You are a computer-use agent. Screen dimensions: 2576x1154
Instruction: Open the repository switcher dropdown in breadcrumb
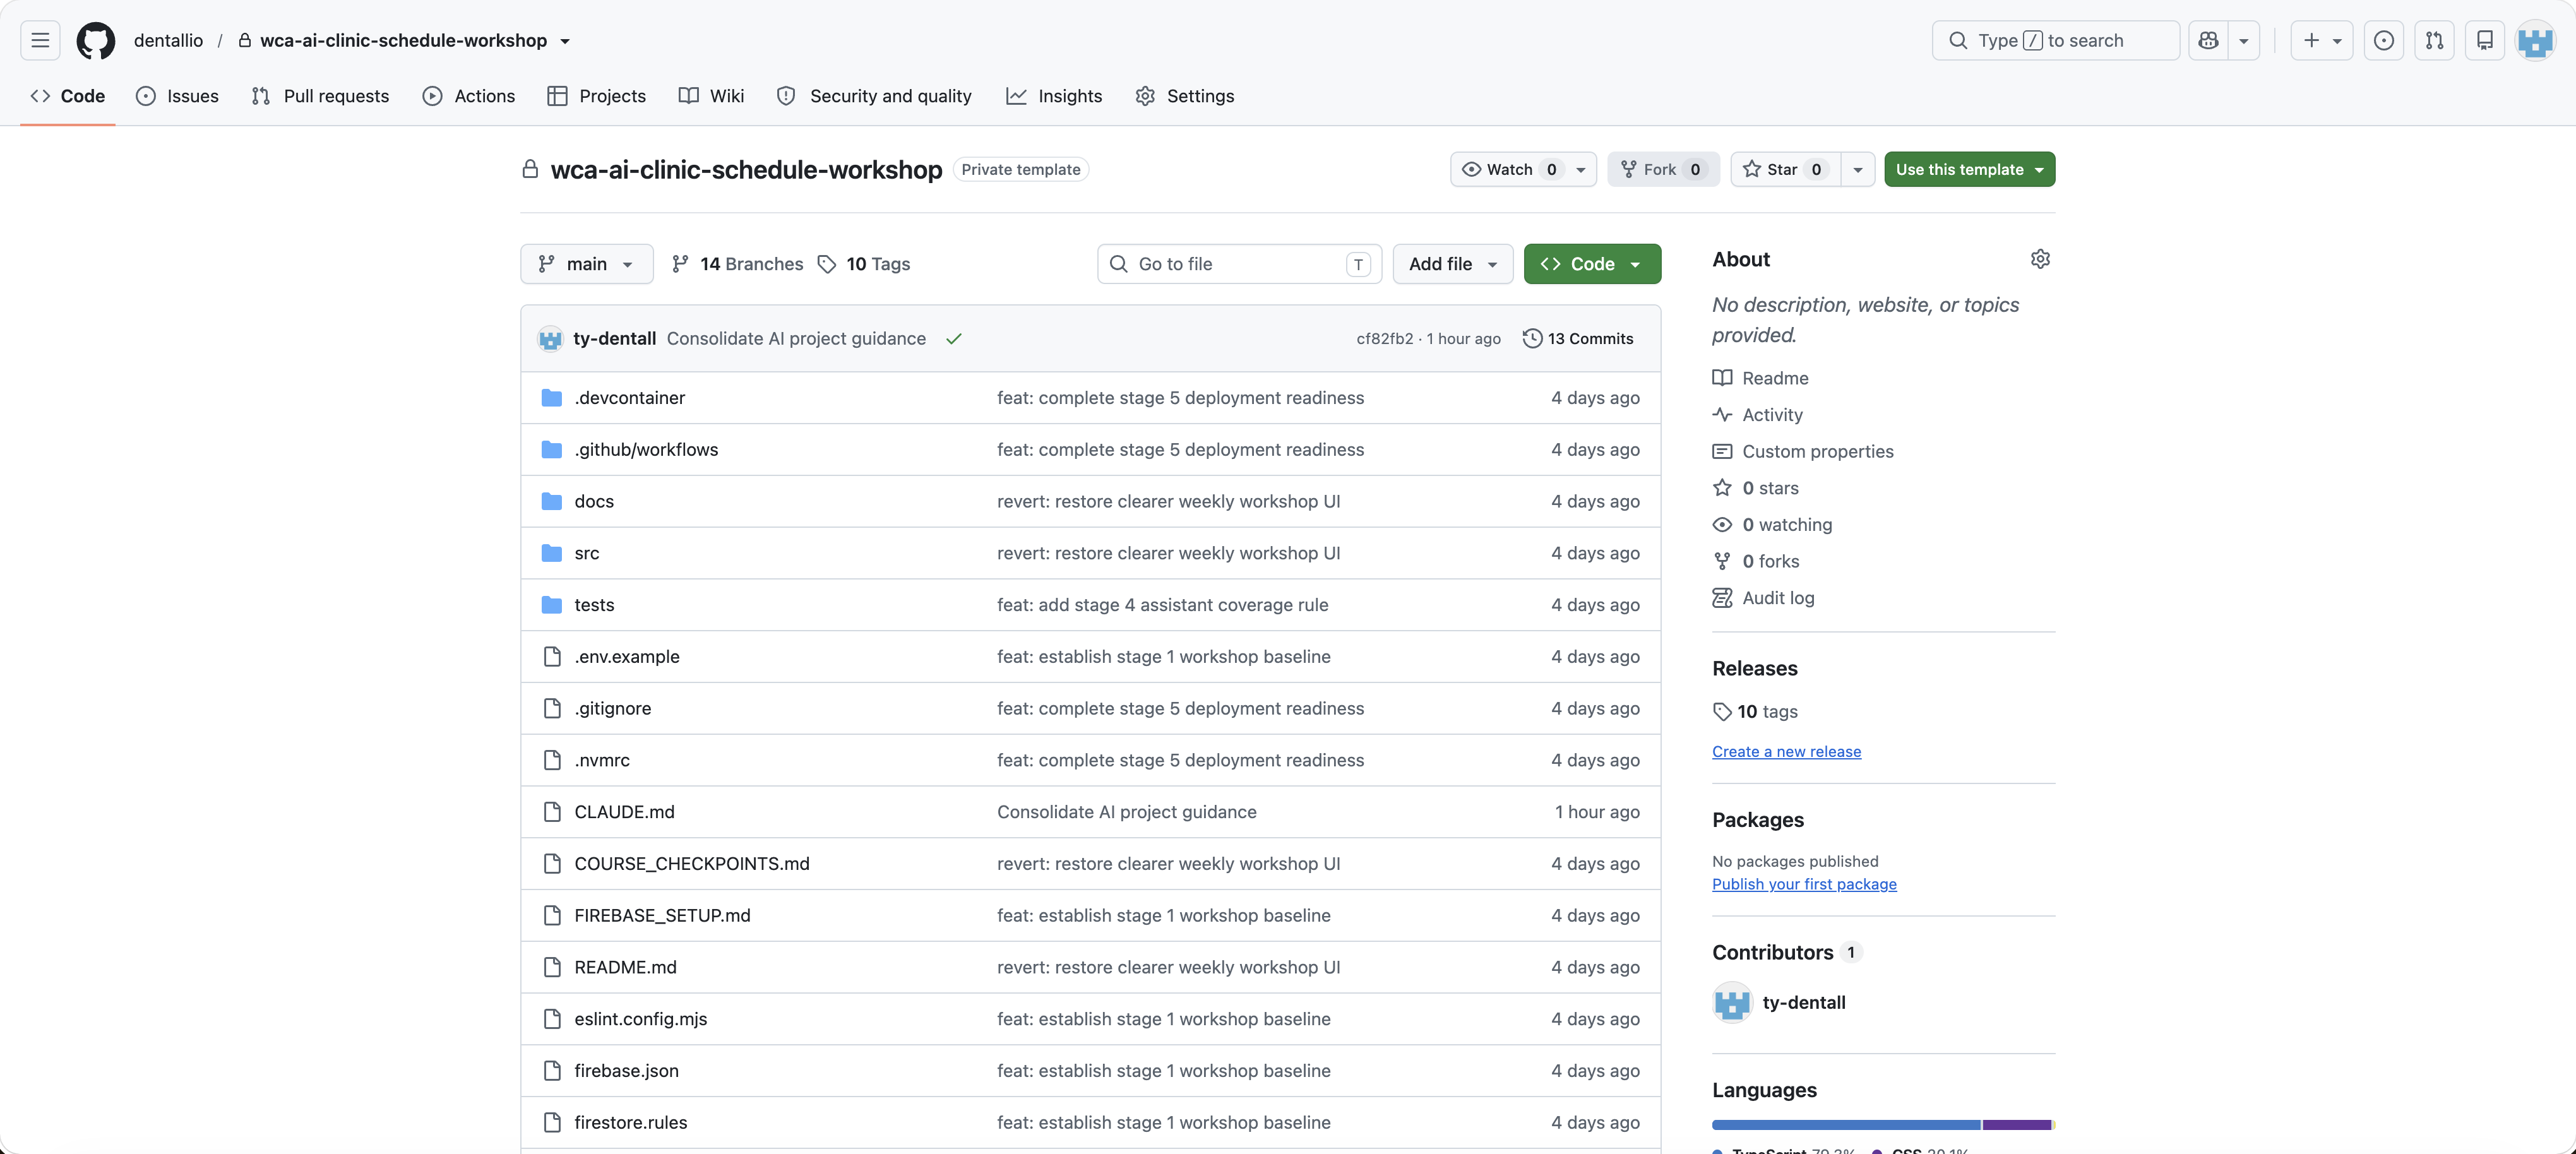[565, 41]
